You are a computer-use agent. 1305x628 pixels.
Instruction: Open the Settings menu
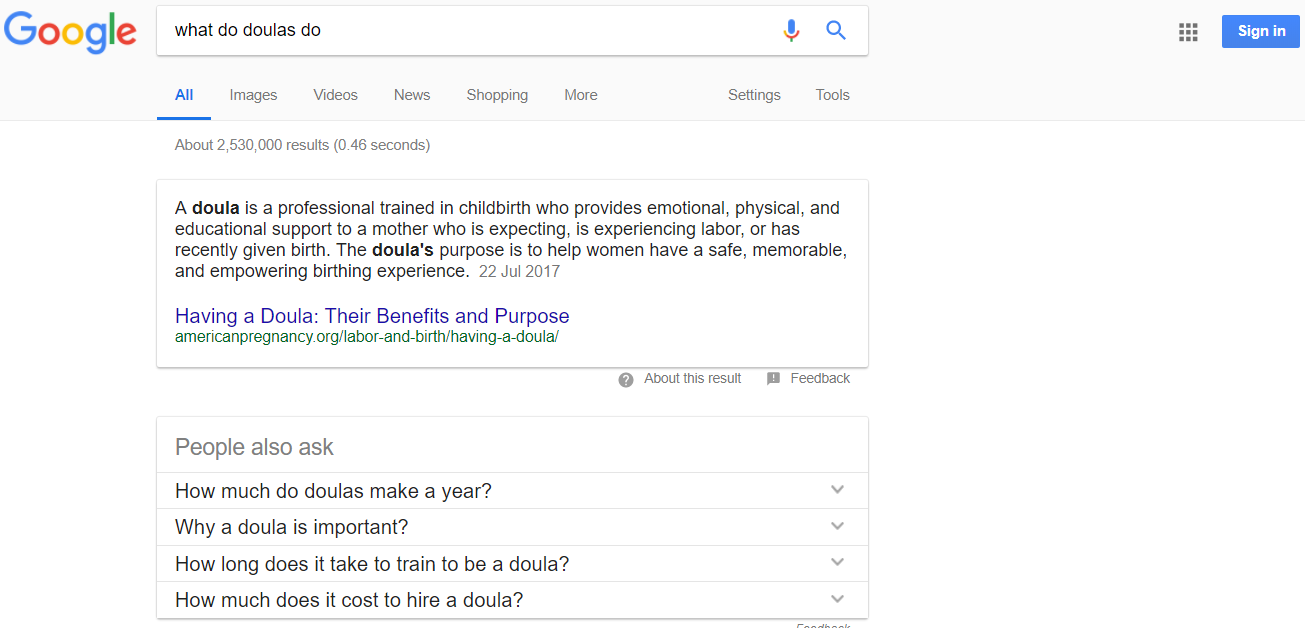[x=754, y=95]
